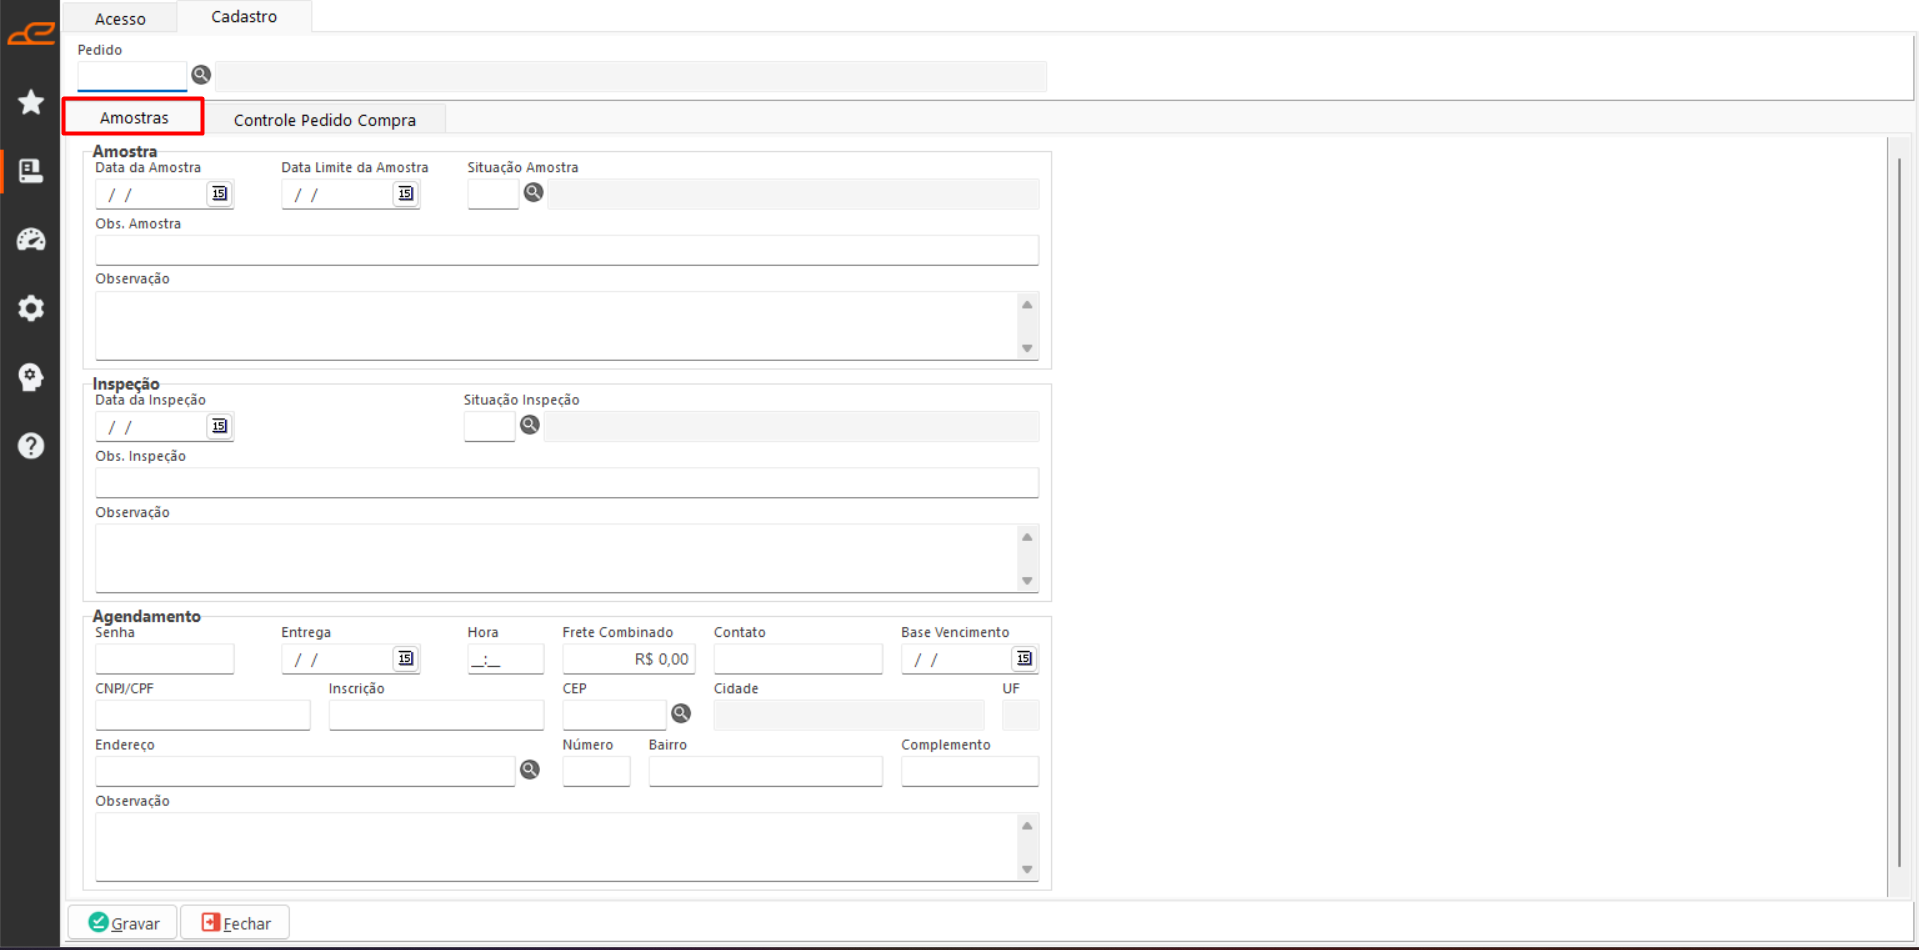Select the Acesso tab
The width and height of the screenshot is (1919, 950).
point(120,19)
